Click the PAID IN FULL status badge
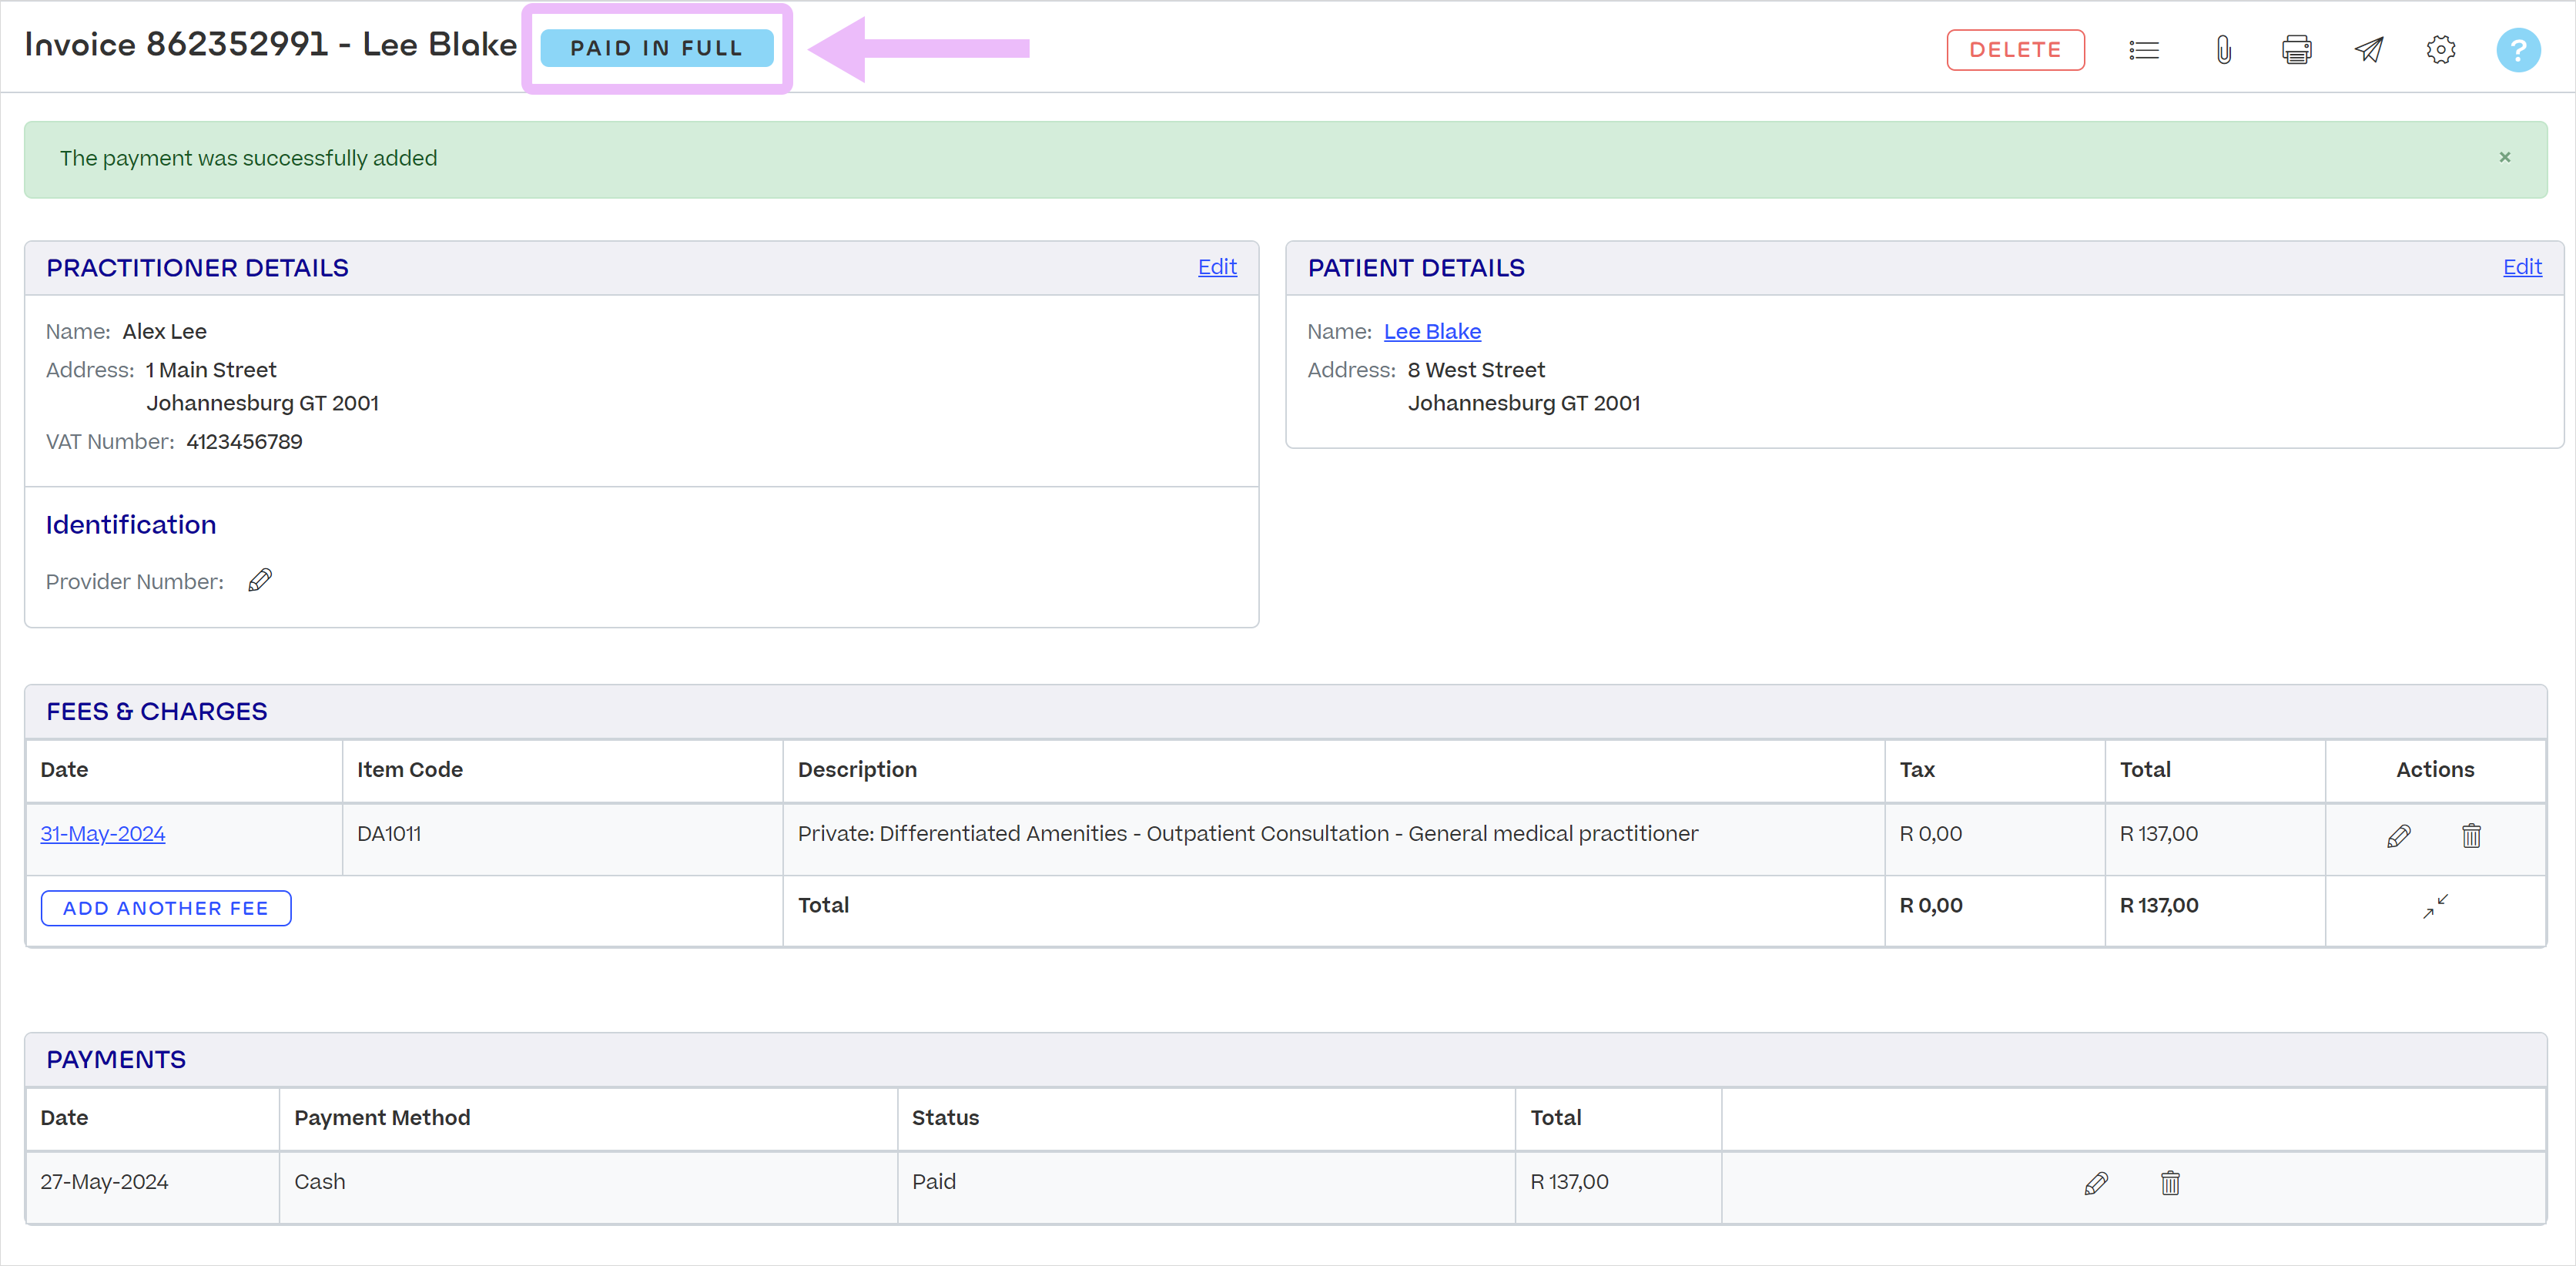This screenshot has width=2576, height=1266. pyautogui.click(x=657, y=48)
